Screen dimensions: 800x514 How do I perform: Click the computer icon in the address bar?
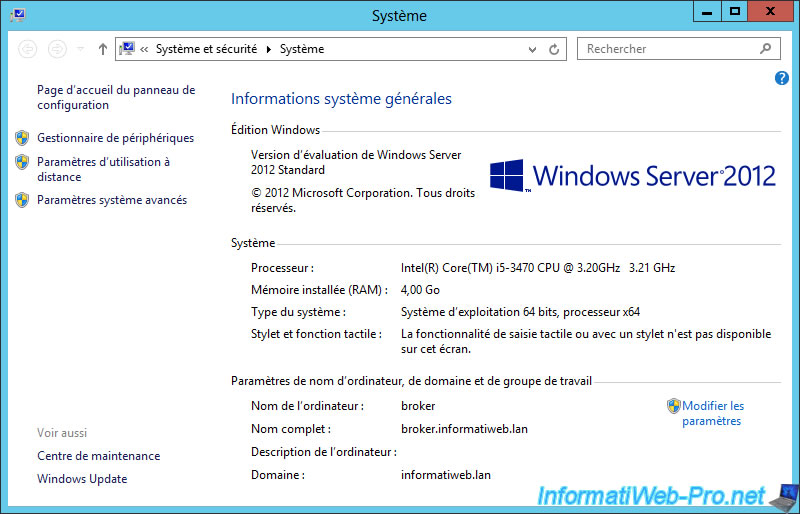[127, 48]
